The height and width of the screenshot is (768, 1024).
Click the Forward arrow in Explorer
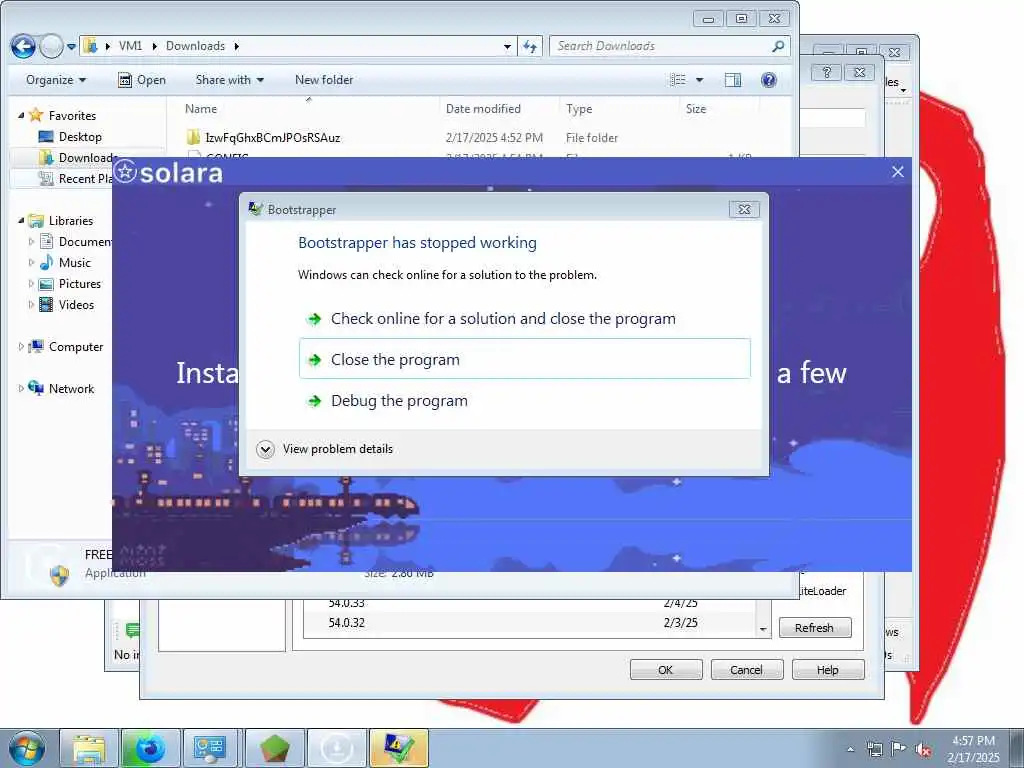(52, 46)
